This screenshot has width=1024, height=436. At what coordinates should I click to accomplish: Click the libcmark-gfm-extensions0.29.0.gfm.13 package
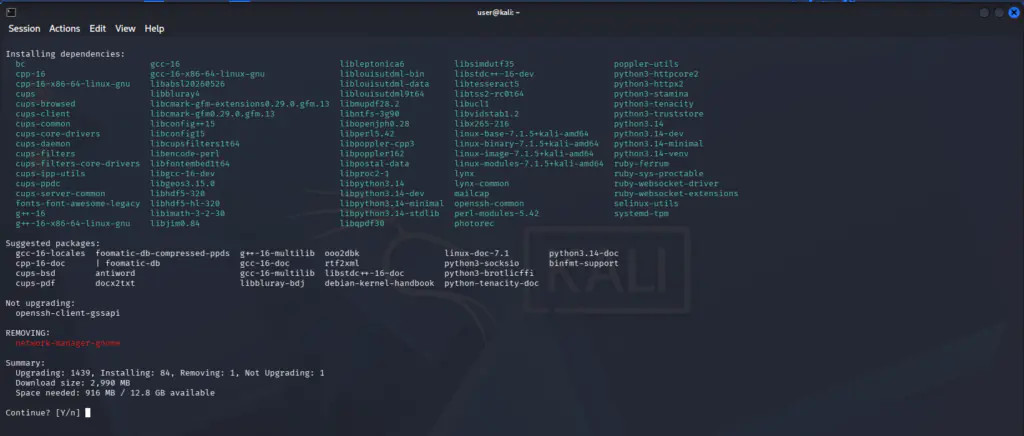pos(240,104)
